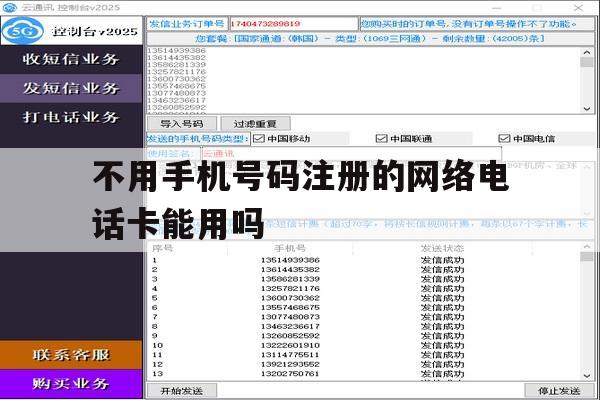600x400 pixels.
Task: Select table row with 13600730362
Action: pos(364,298)
